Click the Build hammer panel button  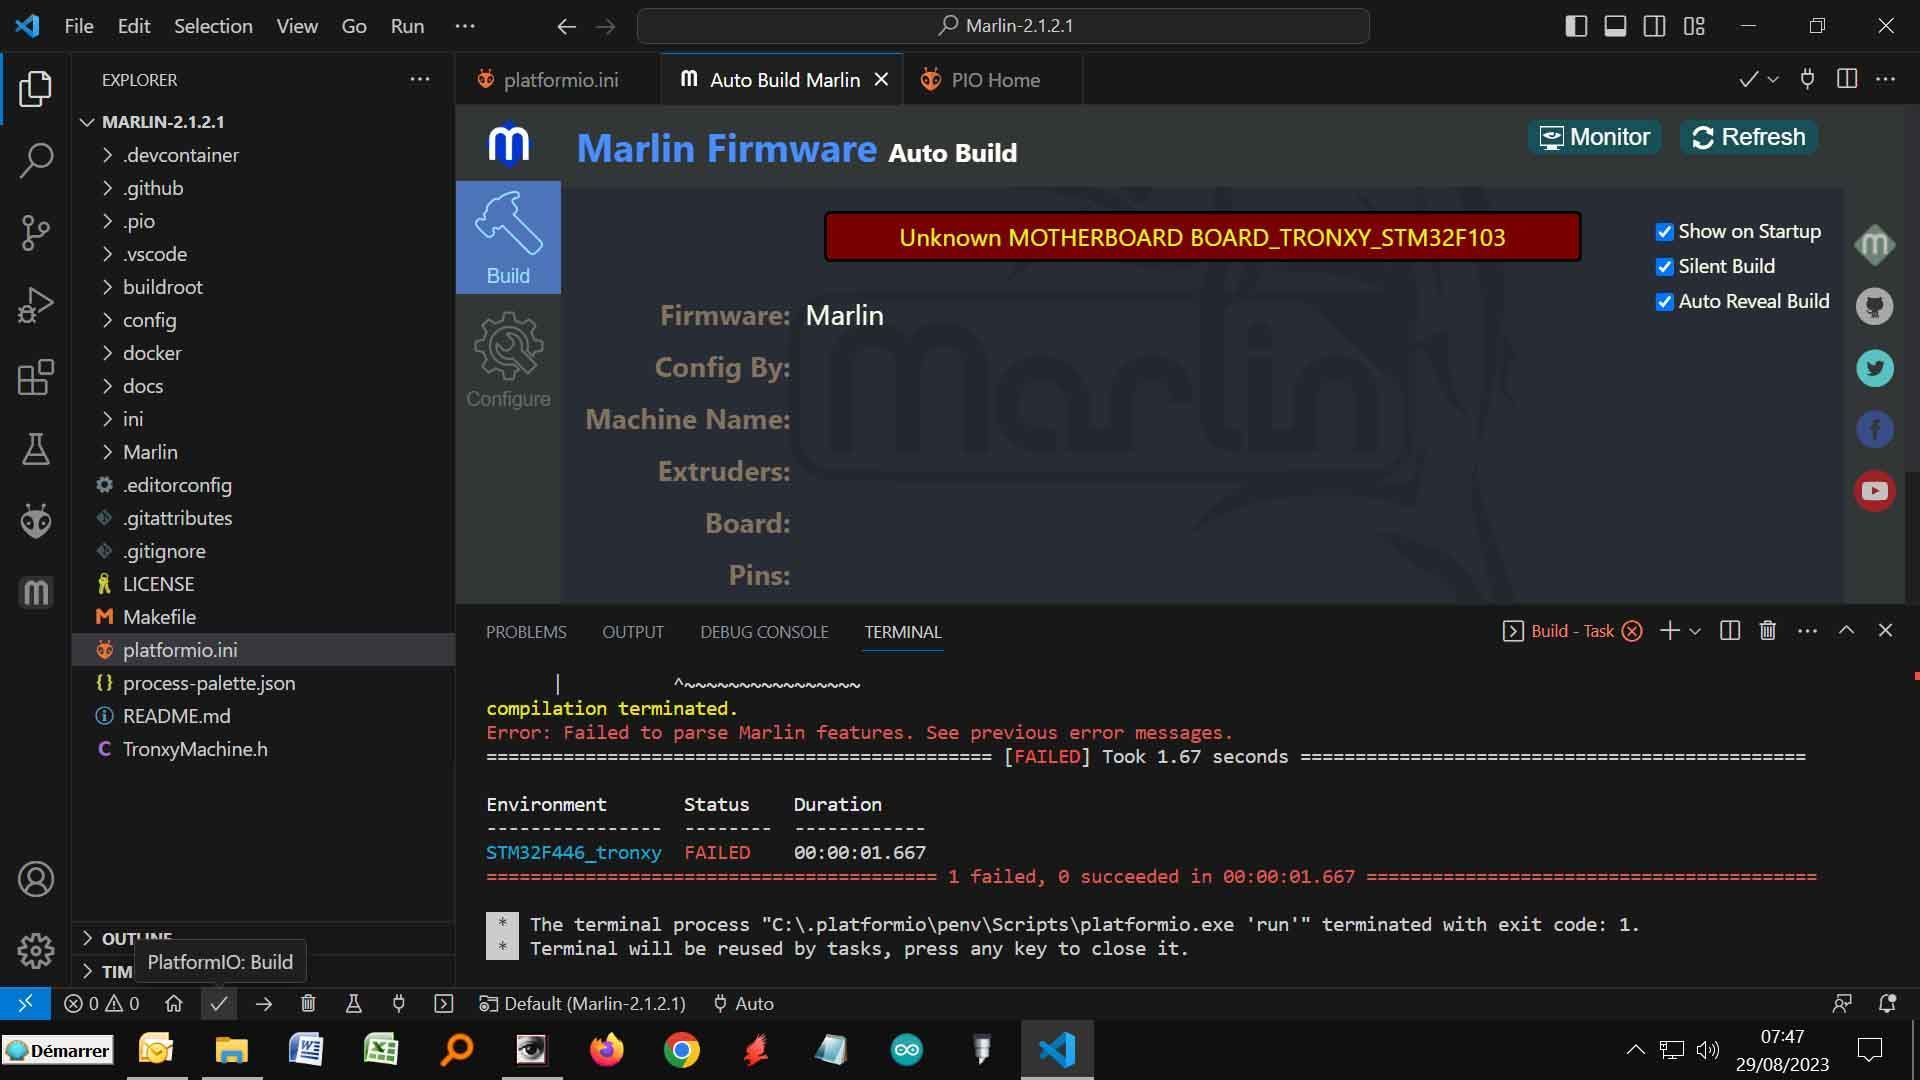click(508, 237)
